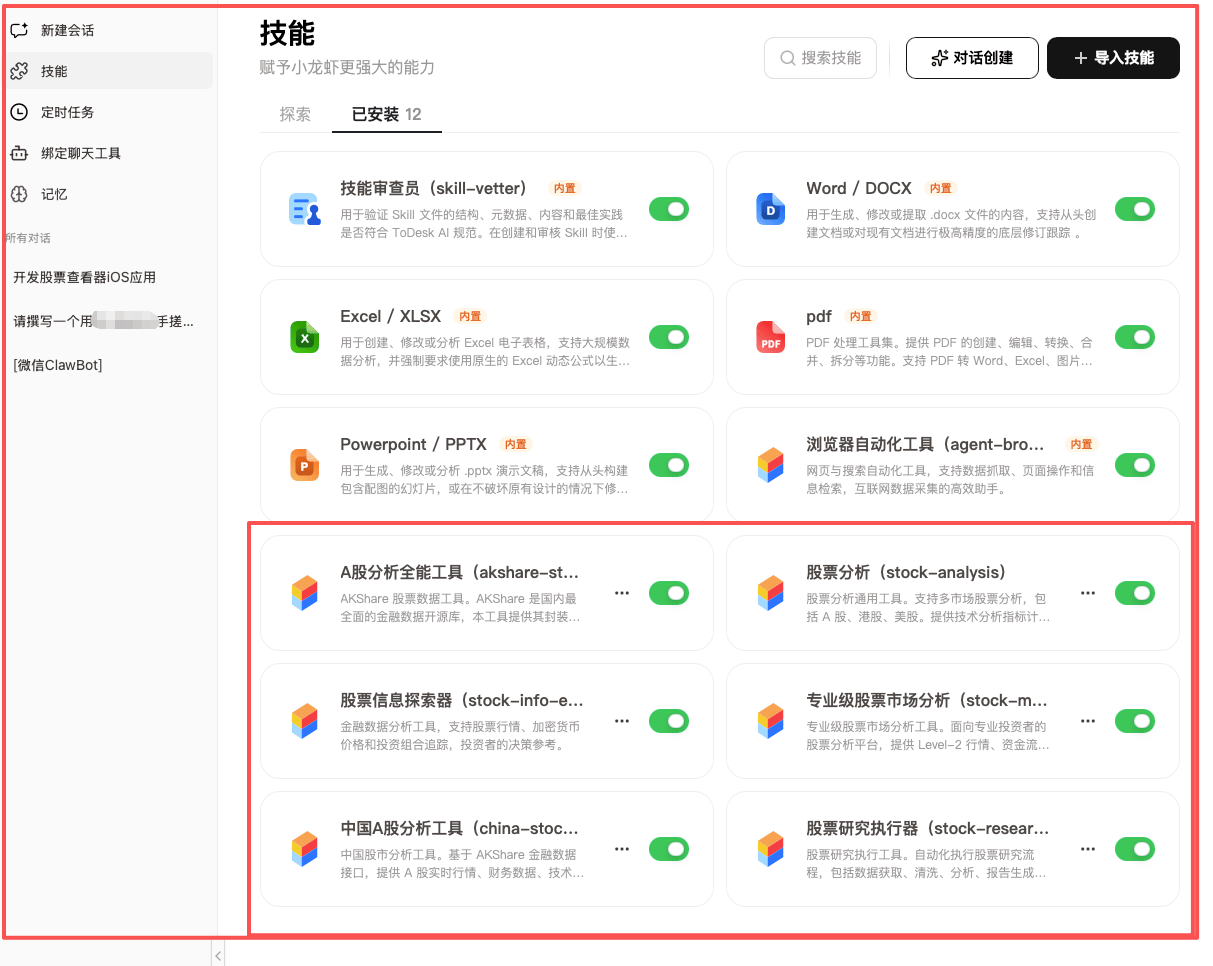Click the clock icon for 定时任务
The height and width of the screenshot is (966, 1213).
[x=19, y=113]
